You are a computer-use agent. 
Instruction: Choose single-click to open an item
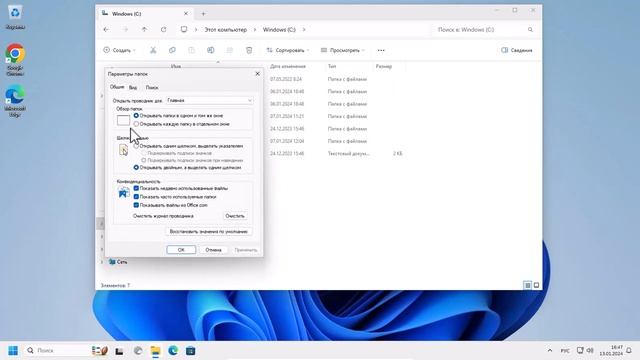(136, 146)
